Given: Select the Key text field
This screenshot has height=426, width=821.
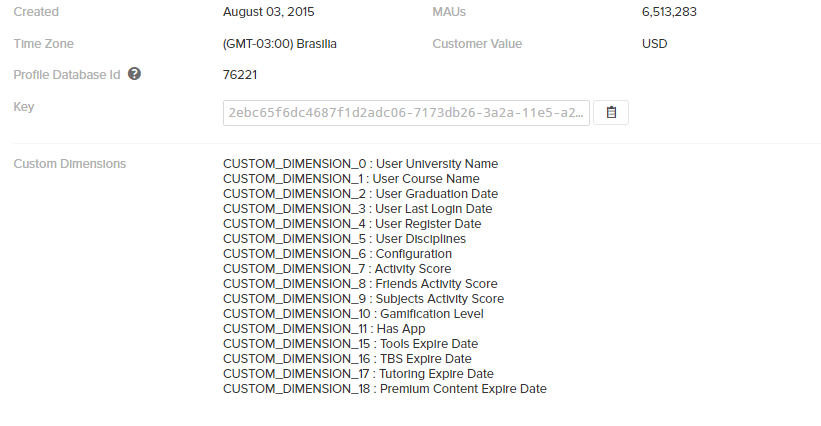Looking at the screenshot, I should [406, 113].
